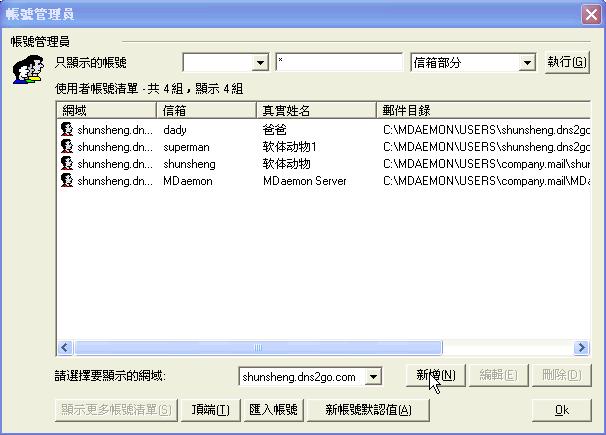606x435 pixels.
Task: Click the filter text field containing asterisk
Action: [x=339, y=63]
